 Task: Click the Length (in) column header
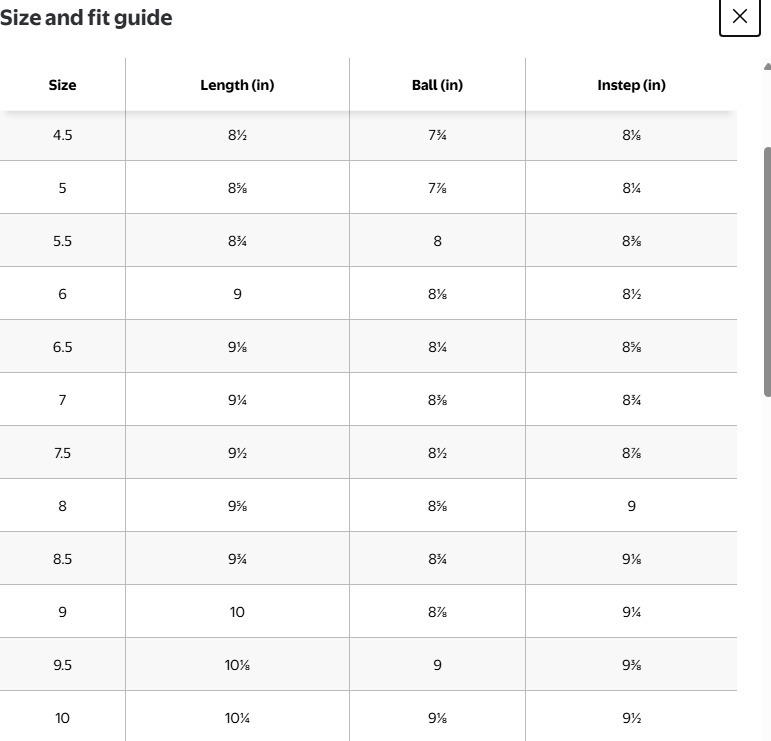237,85
